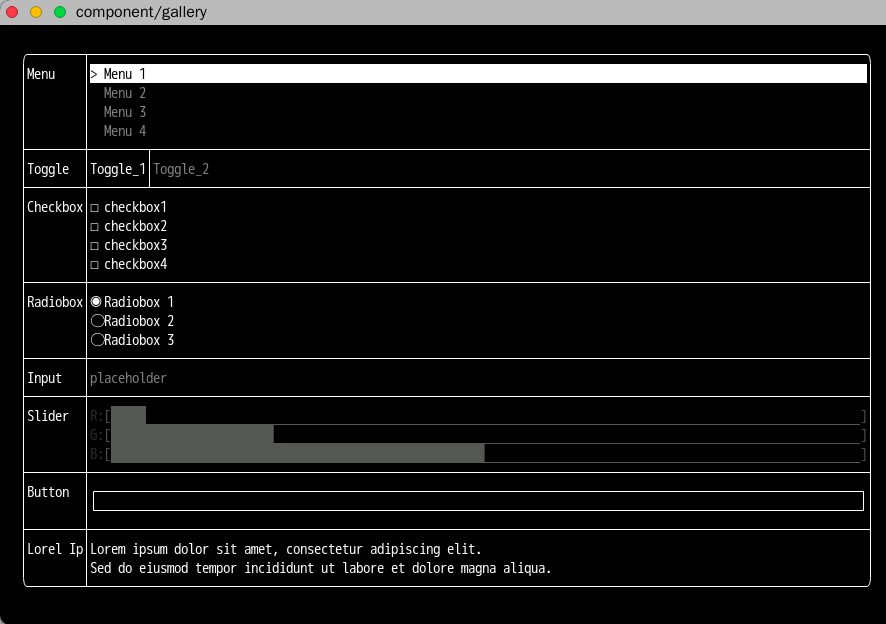Pick the Menu 3 entry
886x624 pixels.
coord(125,112)
